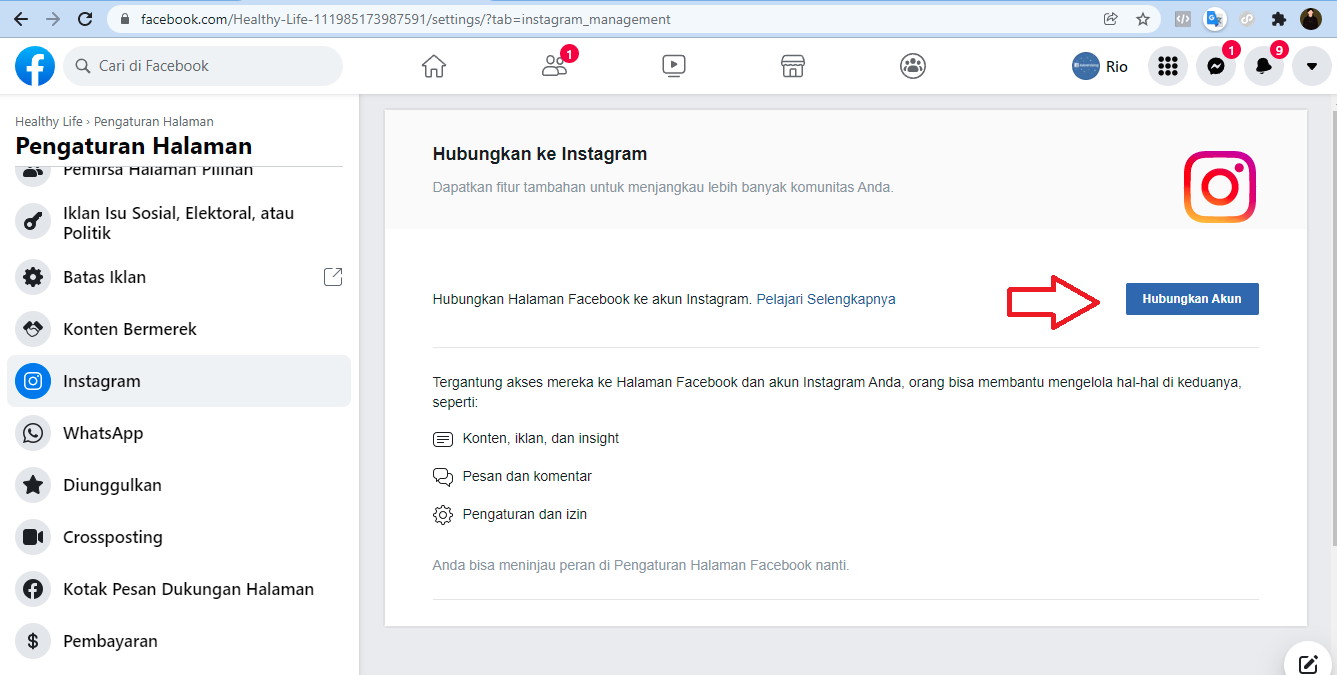Open Diunggulkan settings
The height and width of the screenshot is (675, 1337).
[179, 485]
